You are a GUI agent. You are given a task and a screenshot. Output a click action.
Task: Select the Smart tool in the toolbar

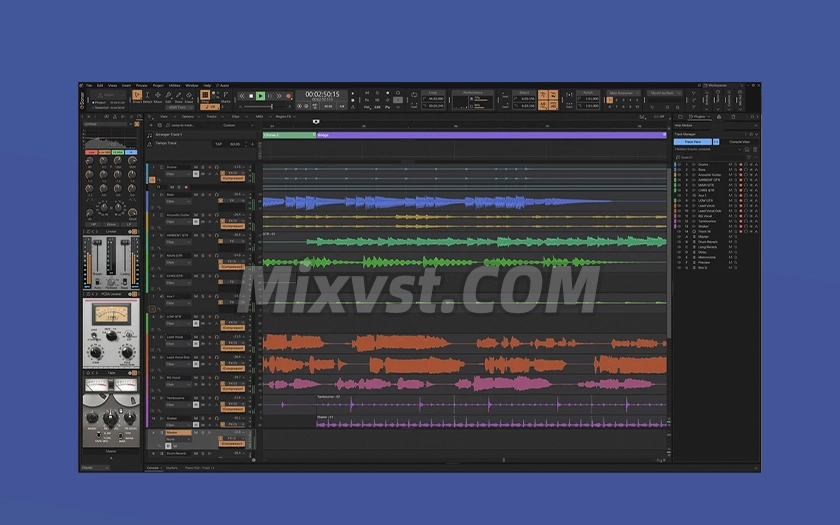click(x=137, y=95)
